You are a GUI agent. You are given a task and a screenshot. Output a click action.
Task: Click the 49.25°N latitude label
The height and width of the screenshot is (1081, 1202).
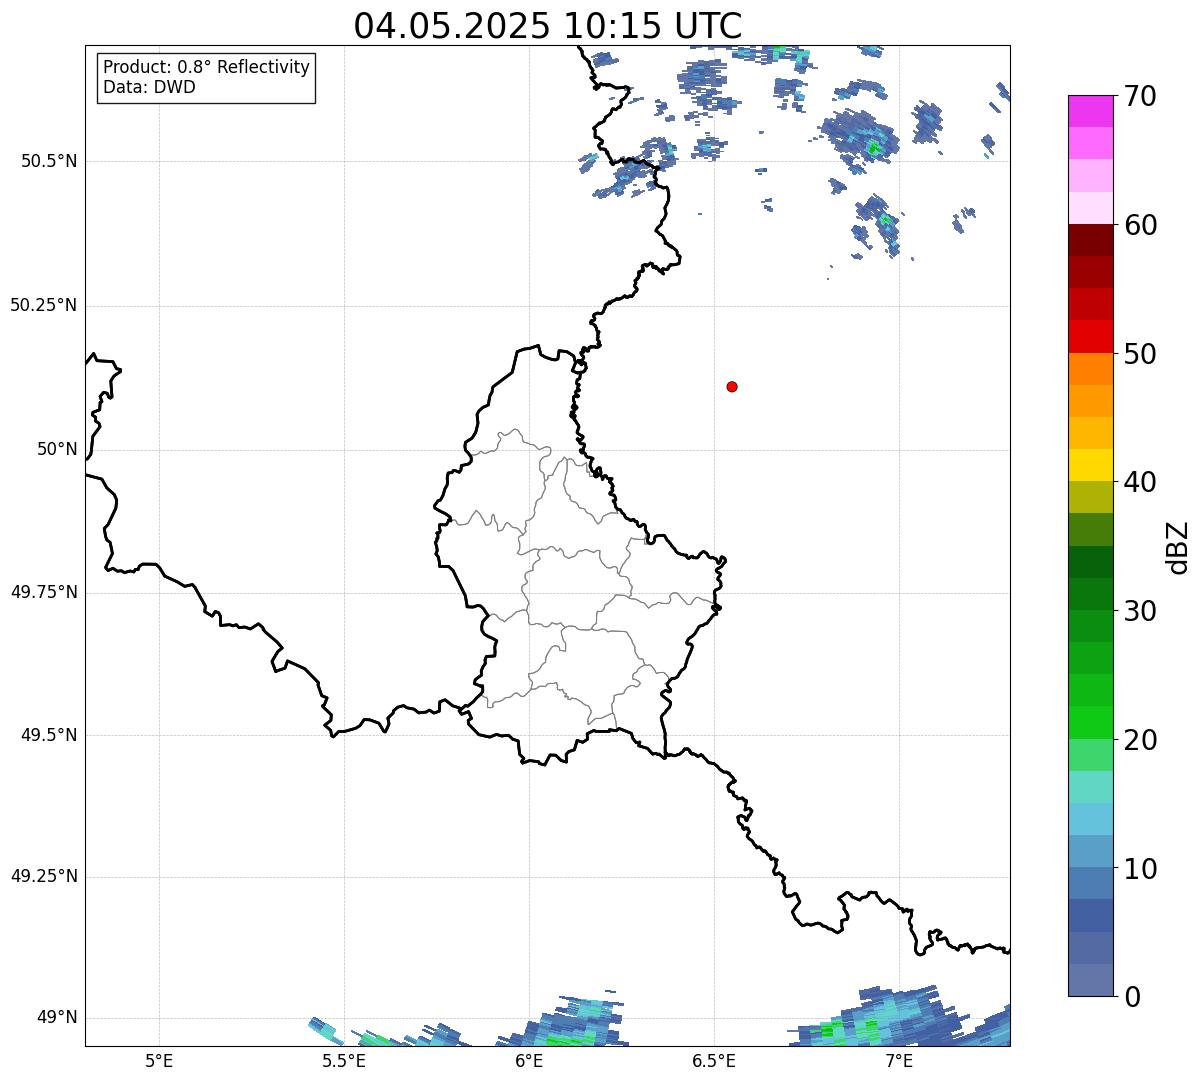43,876
